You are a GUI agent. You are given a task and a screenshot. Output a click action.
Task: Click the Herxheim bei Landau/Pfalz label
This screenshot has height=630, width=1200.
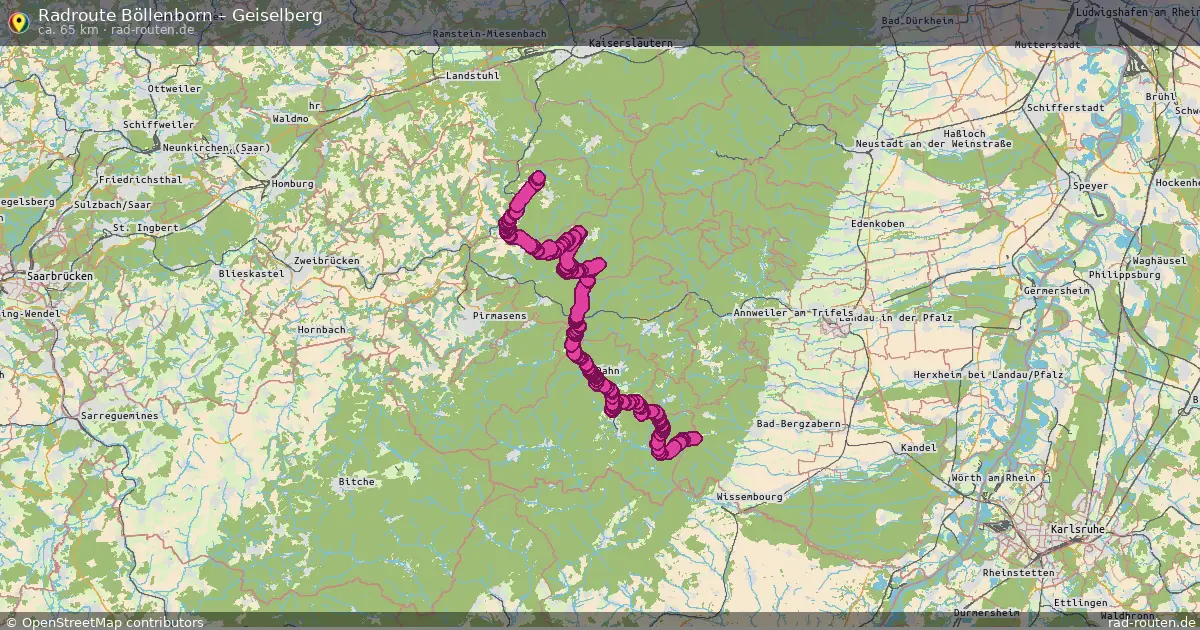991,374
